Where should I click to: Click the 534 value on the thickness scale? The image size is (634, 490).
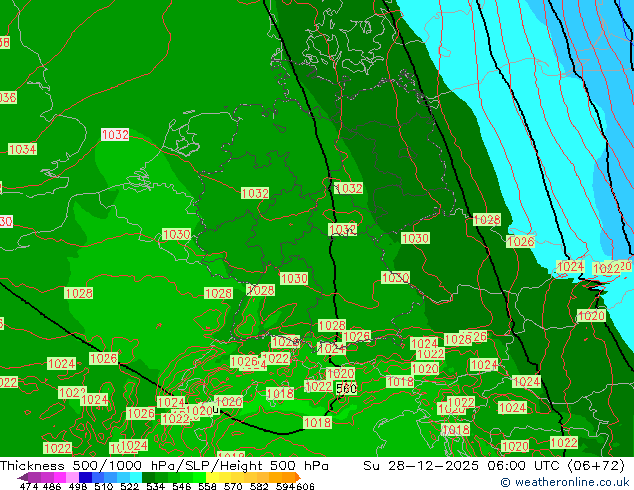point(155,486)
